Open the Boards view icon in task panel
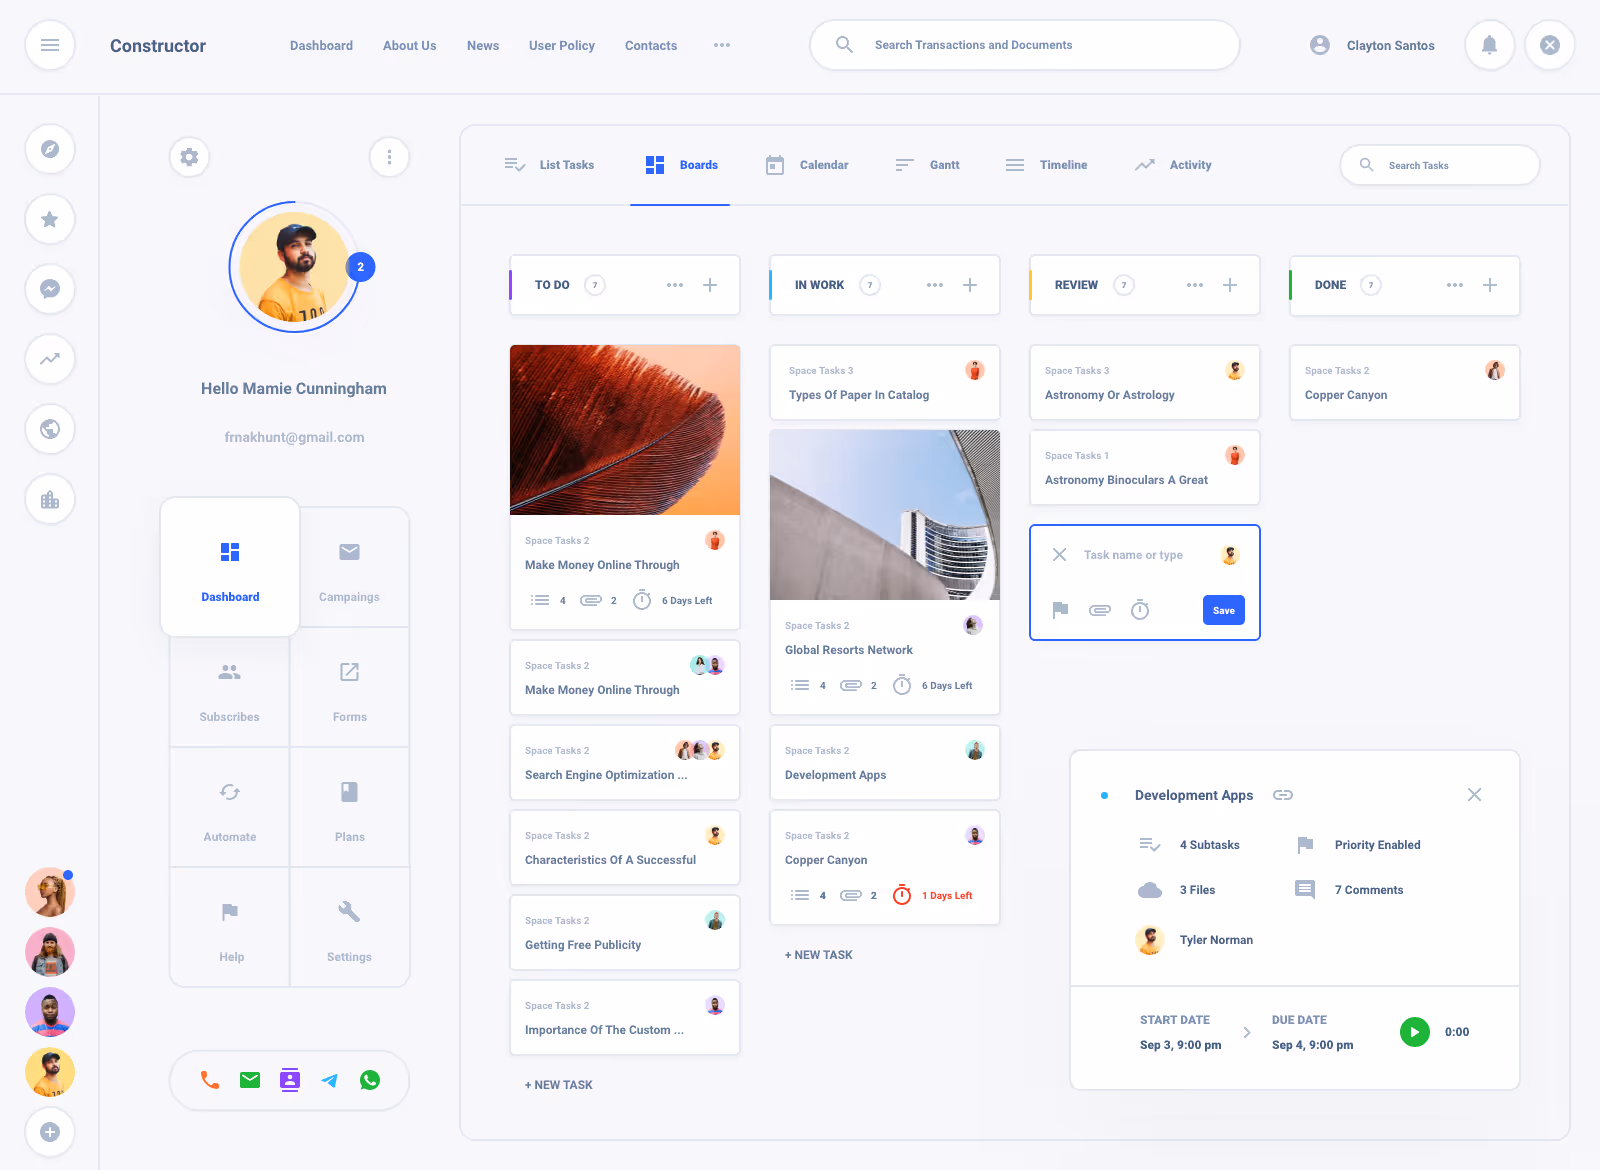 pyautogui.click(x=654, y=164)
